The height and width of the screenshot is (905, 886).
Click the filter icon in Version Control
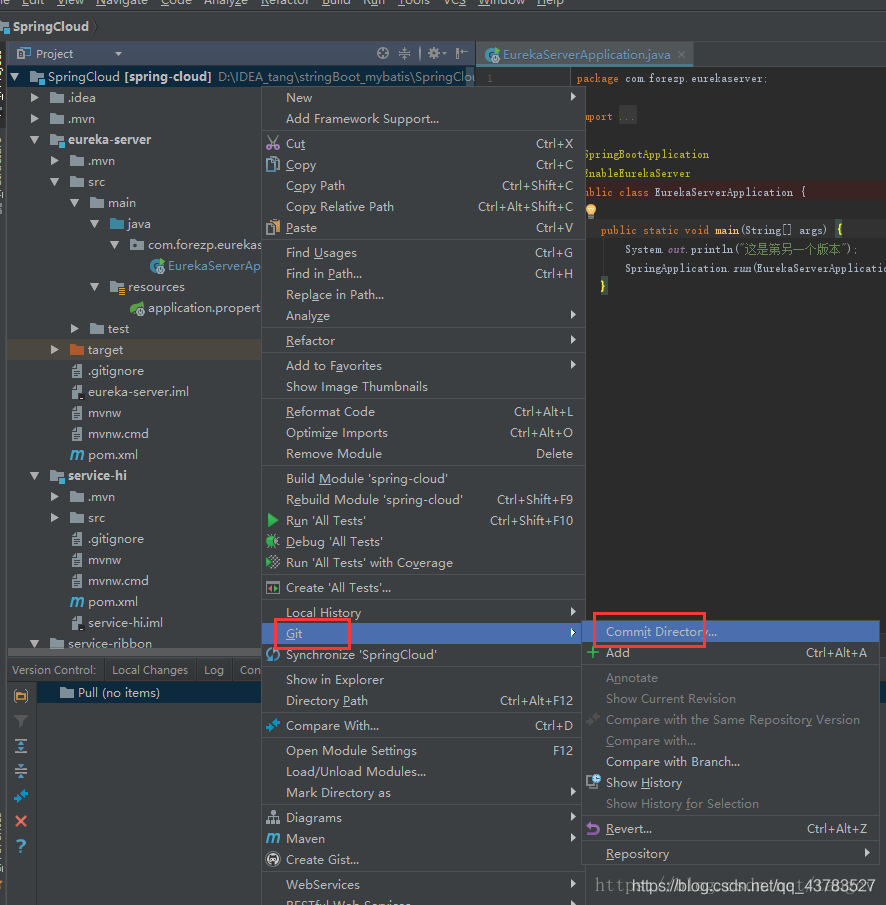[x=21, y=721]
